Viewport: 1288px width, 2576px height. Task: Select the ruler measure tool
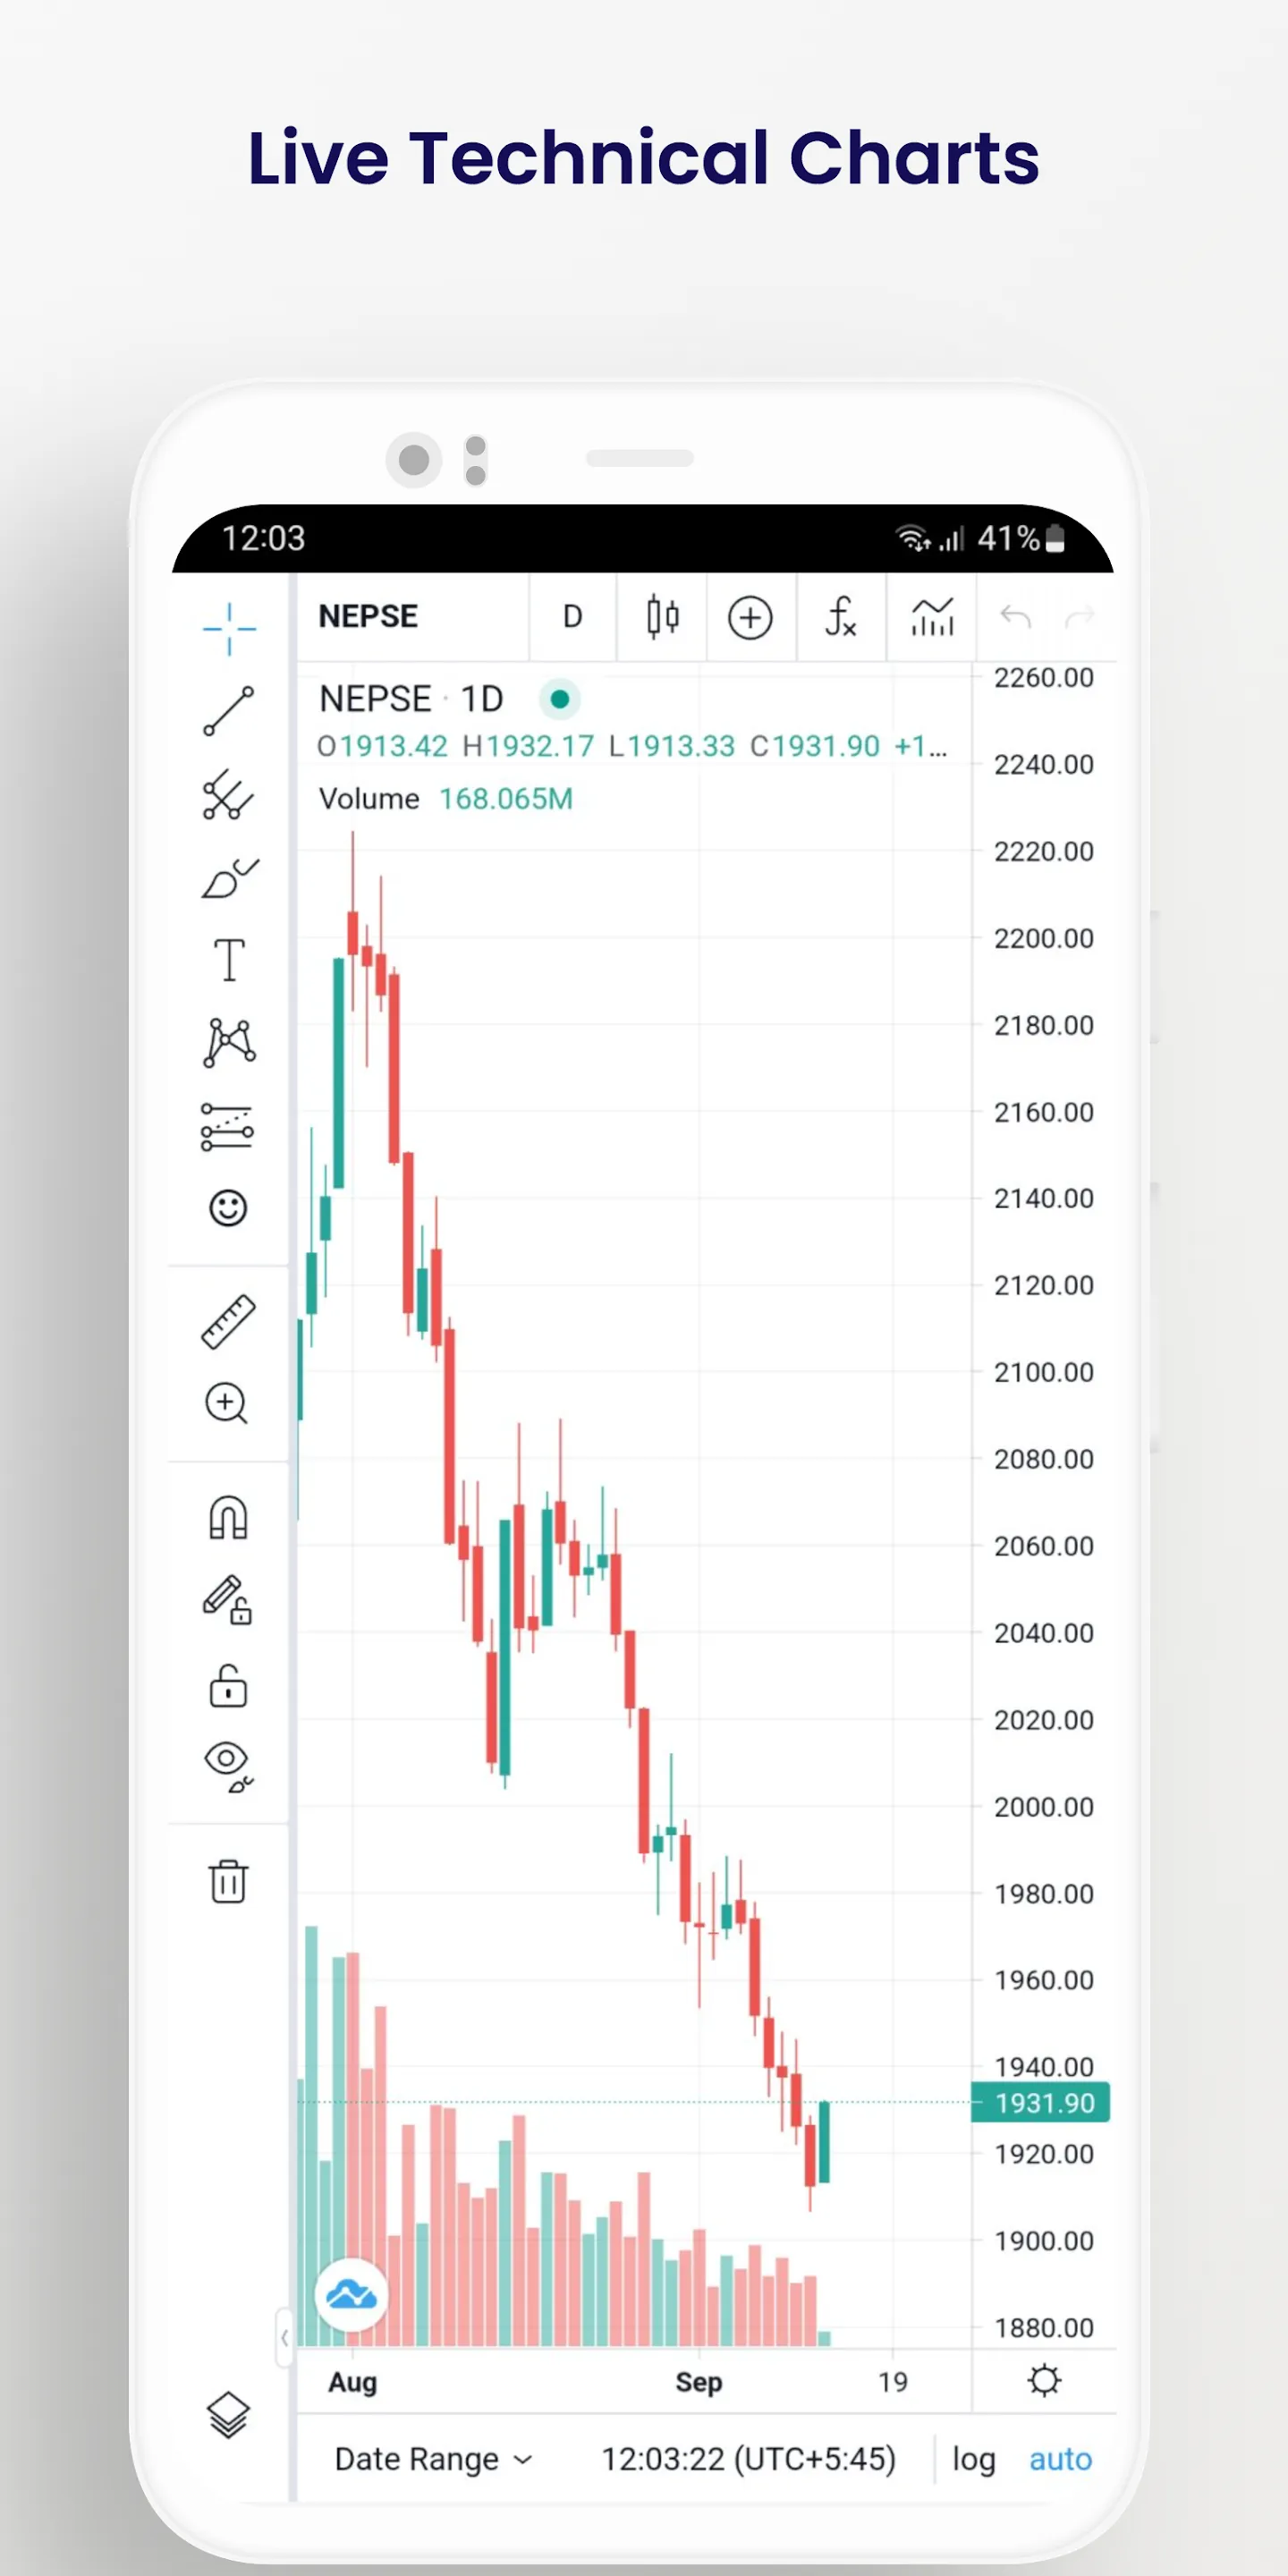click(229, 1322)
